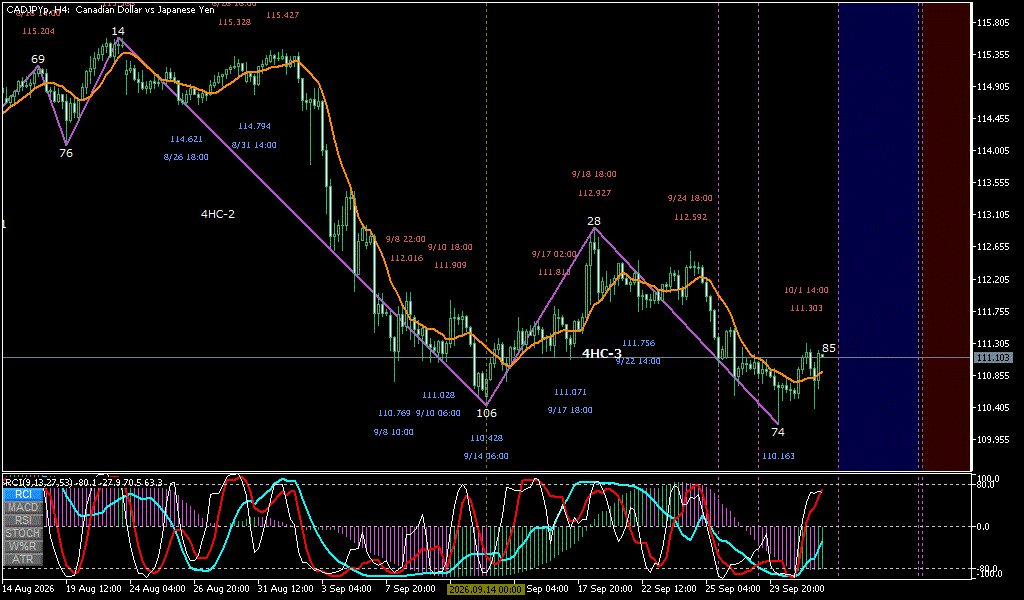Click the 113.105 price scale value
1024x600 pixels.
point(991,215)
